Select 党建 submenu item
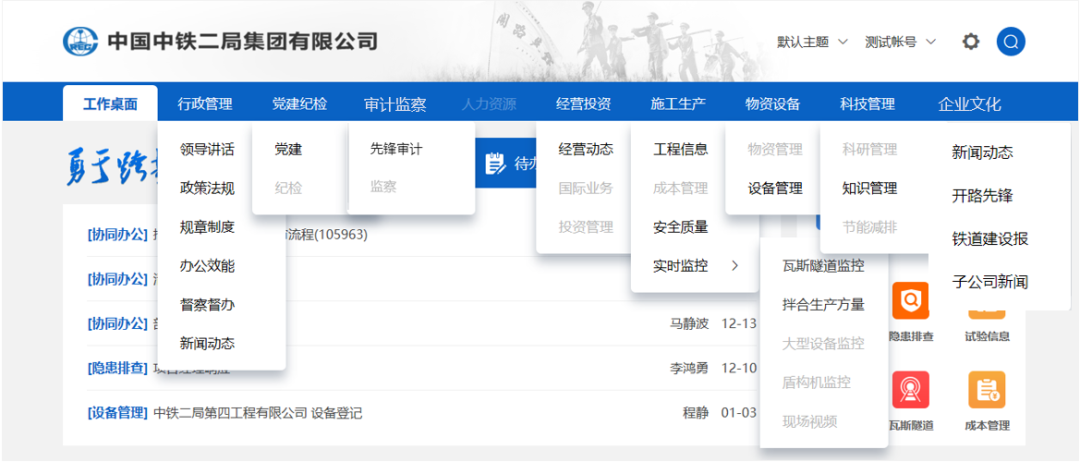Viewport: 1080px width, 462px height. coord(288,149)
